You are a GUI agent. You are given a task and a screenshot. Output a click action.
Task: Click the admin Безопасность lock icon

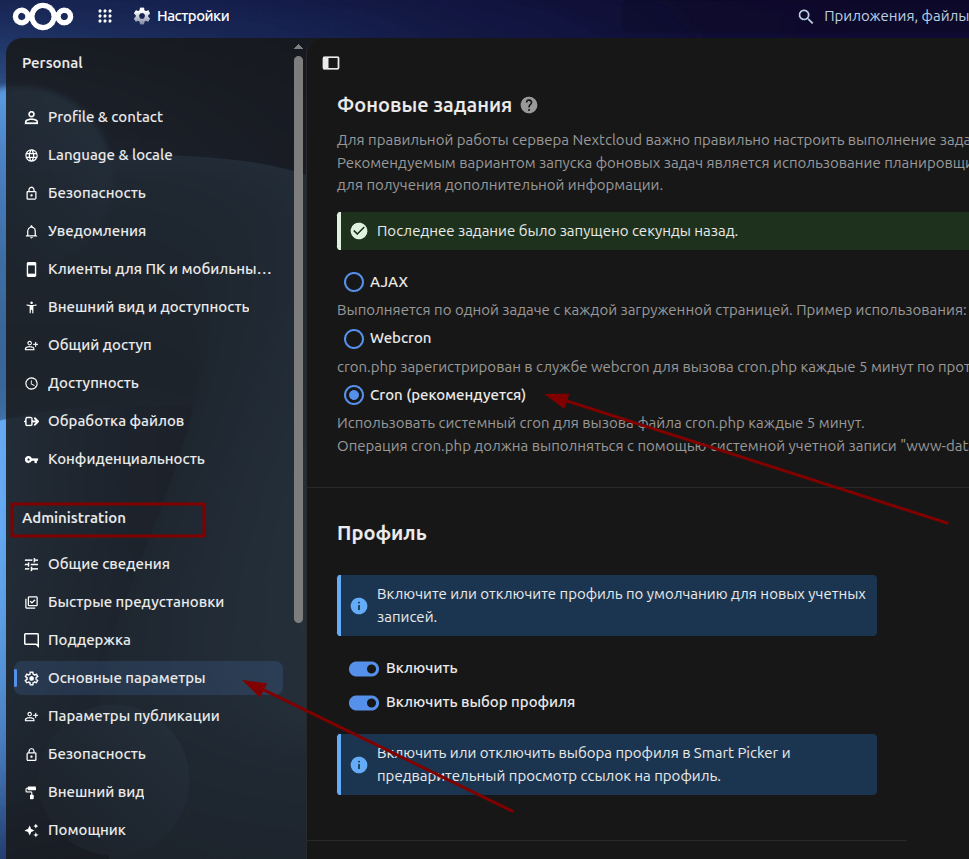(32, 755)
